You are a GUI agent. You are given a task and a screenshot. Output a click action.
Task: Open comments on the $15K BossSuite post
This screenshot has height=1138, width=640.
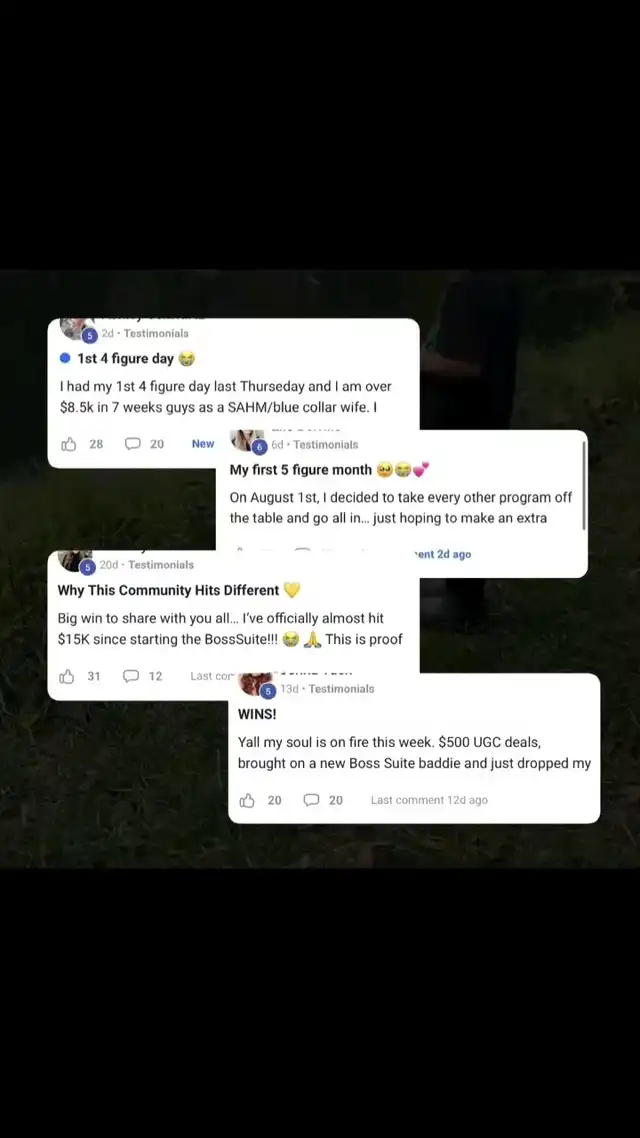coord(131,676)
